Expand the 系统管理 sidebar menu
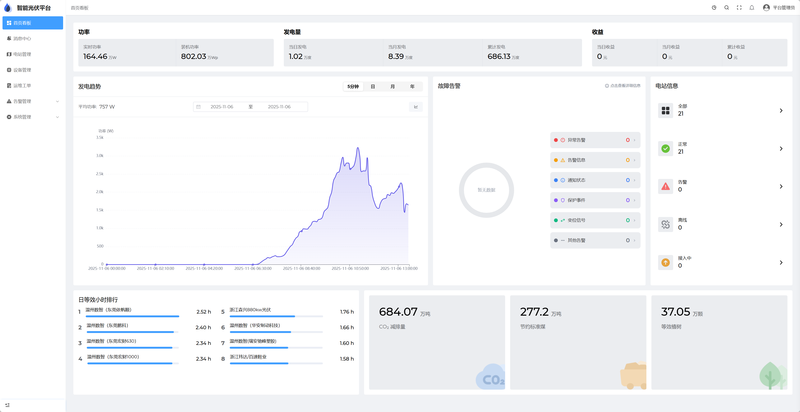Viewport: 800px width, 412px height. 32,116
